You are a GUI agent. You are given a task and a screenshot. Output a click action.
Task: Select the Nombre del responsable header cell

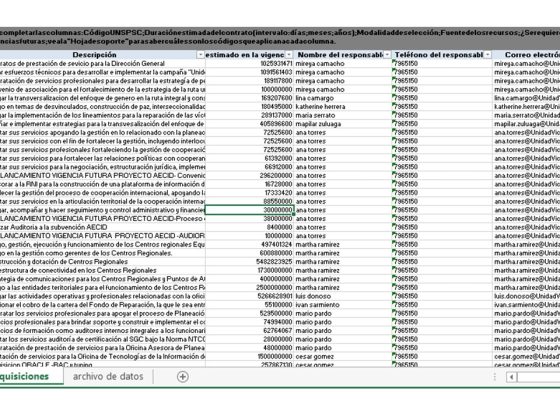[343, 55]
